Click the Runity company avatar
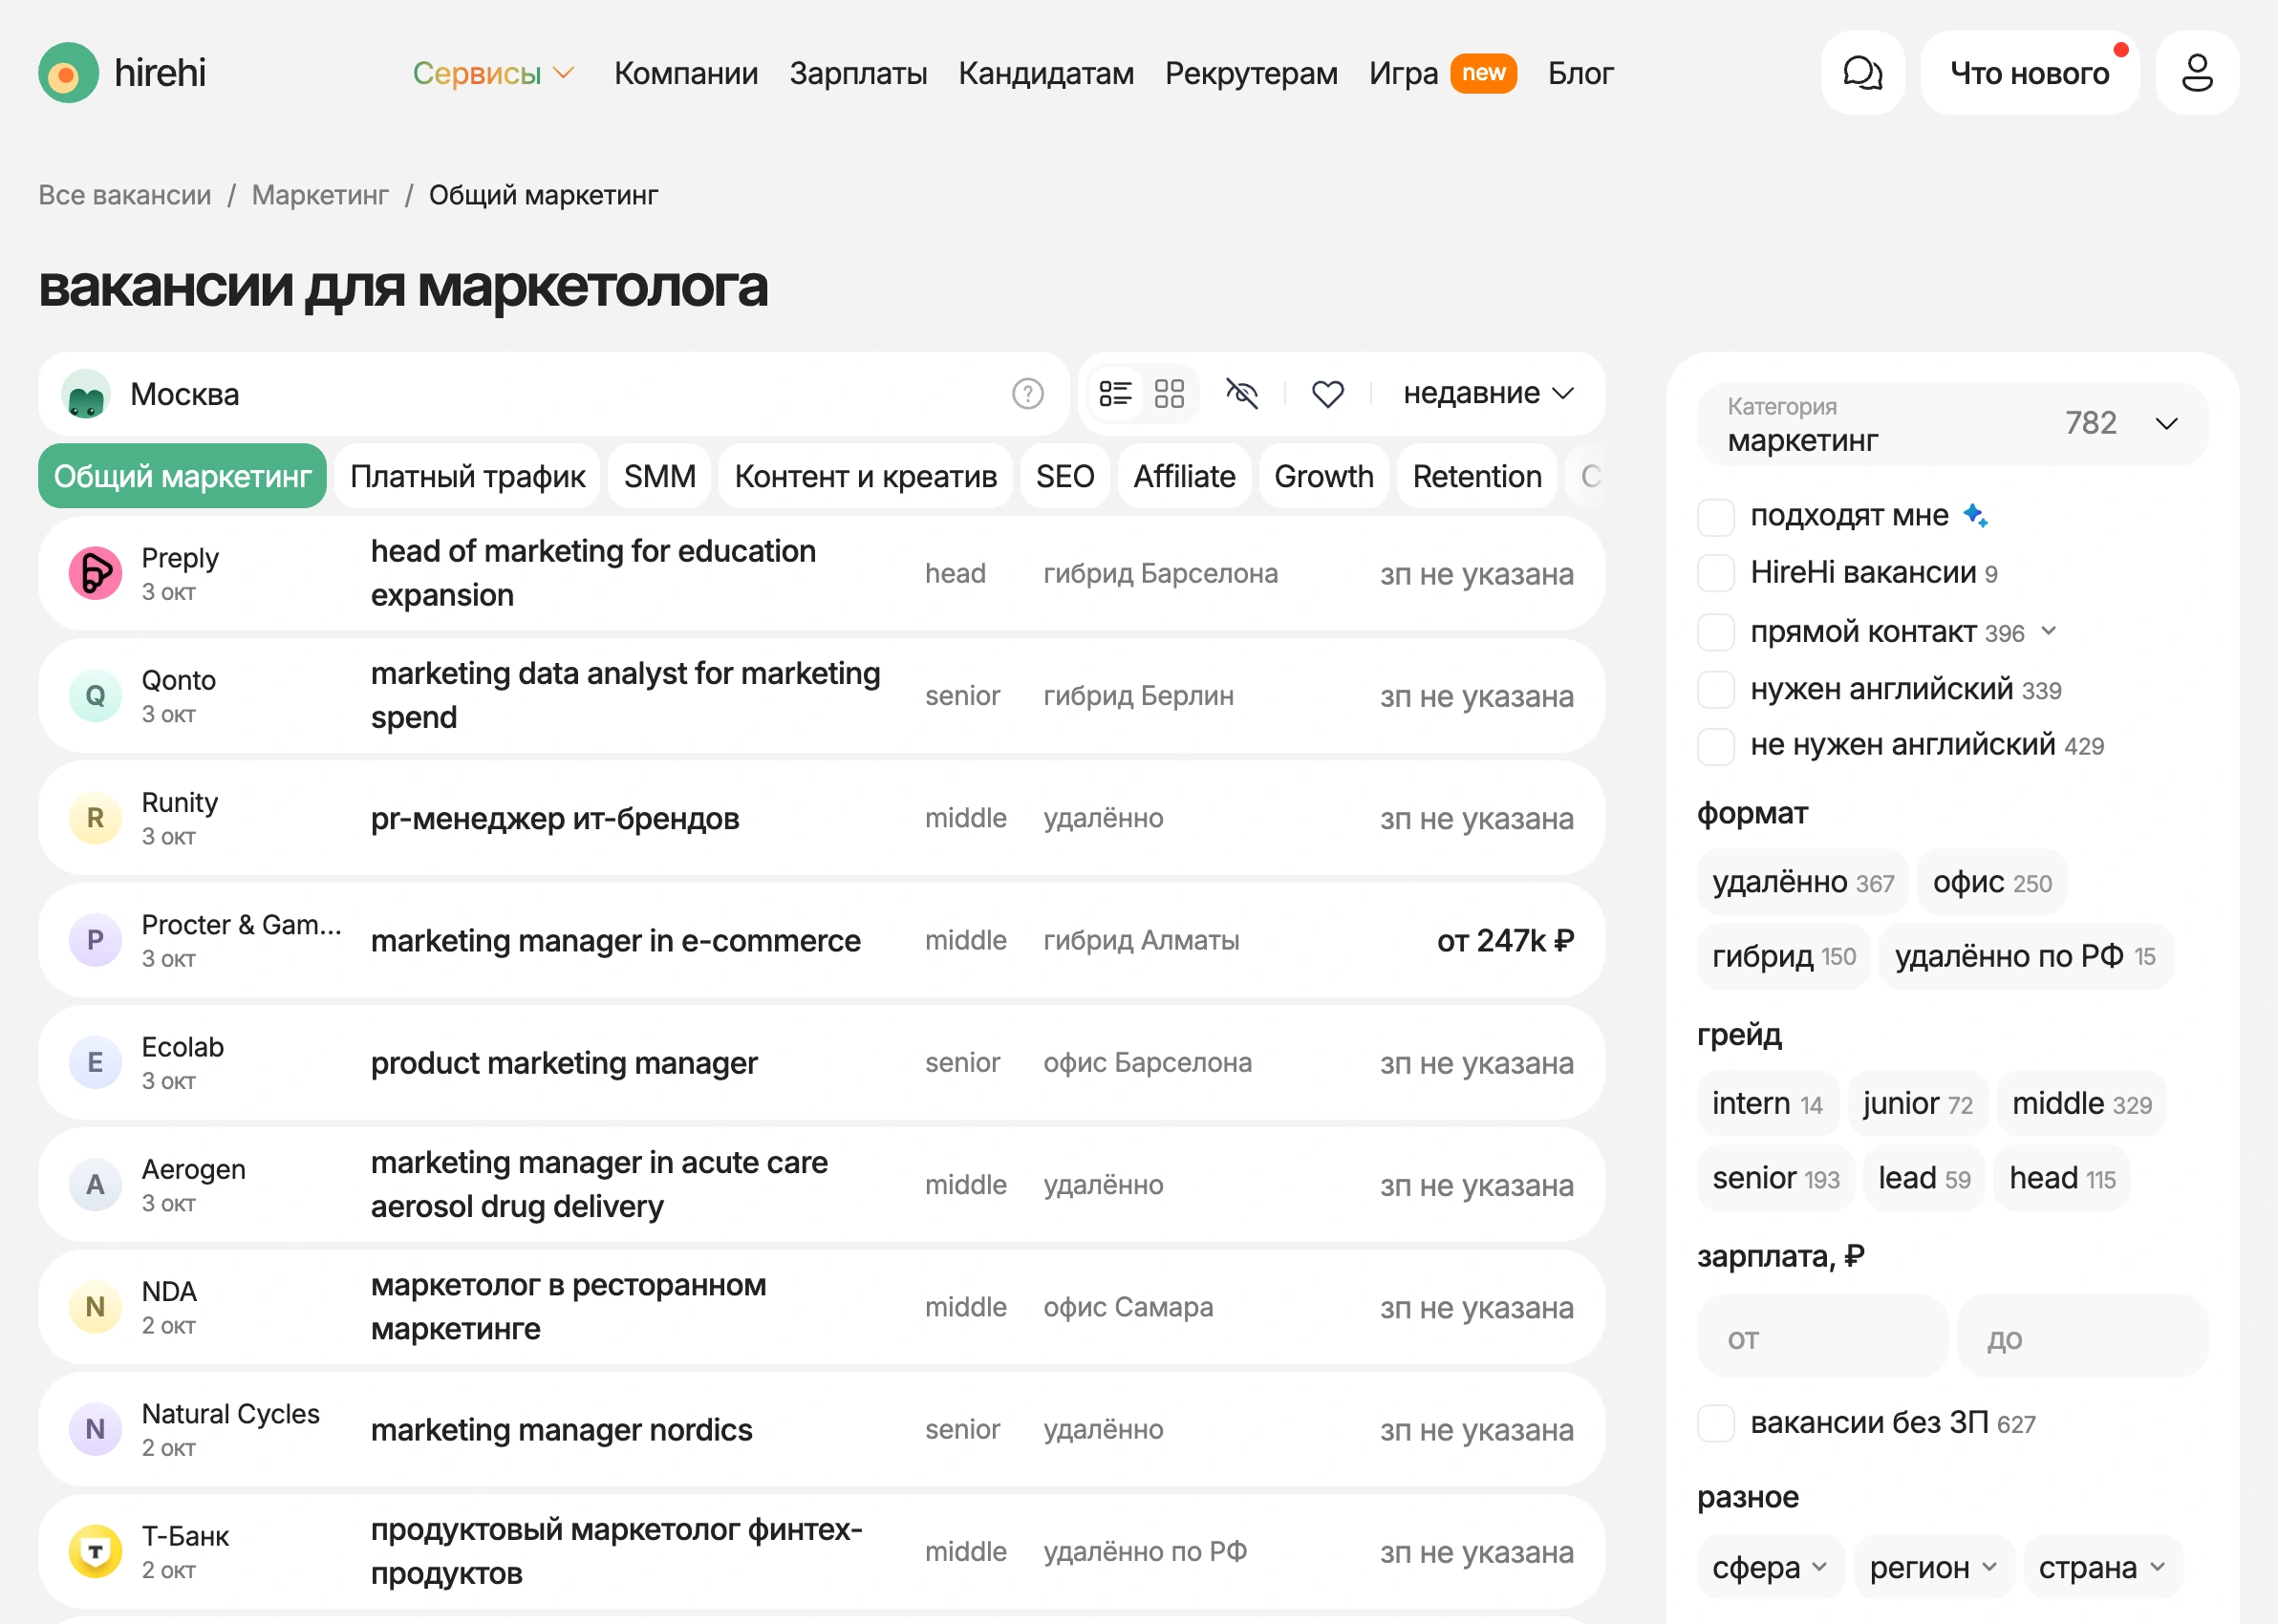Screen dimensions: 2278x1624 tap(95, 818)
